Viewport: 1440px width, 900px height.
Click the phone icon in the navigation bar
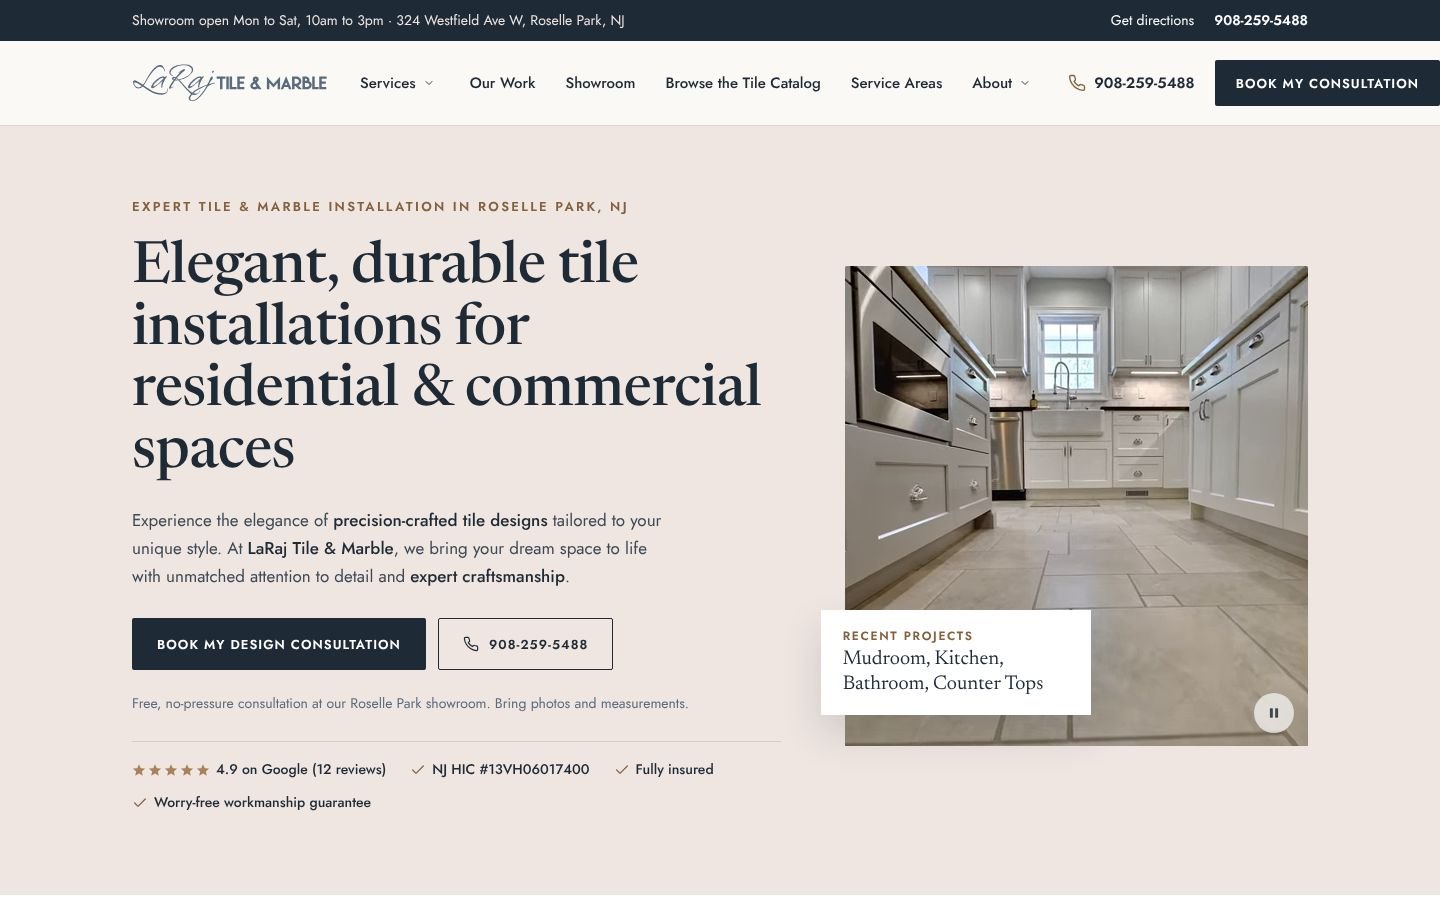click(1077, 83)
